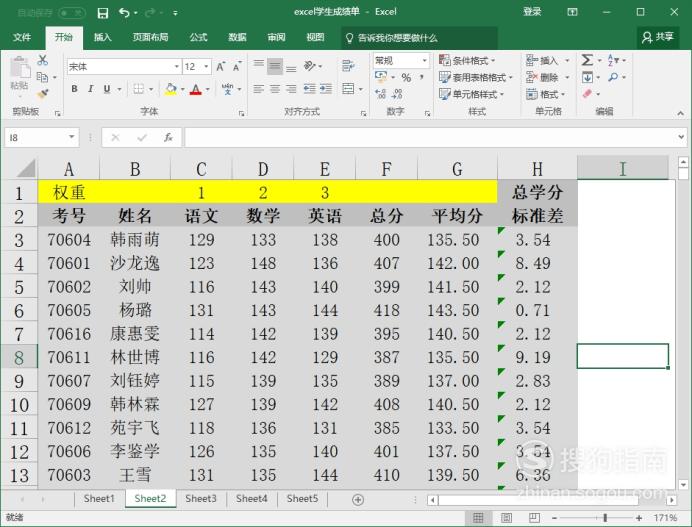Click the Delete cells button
This screenshot has height=527, width=692.
548,78
